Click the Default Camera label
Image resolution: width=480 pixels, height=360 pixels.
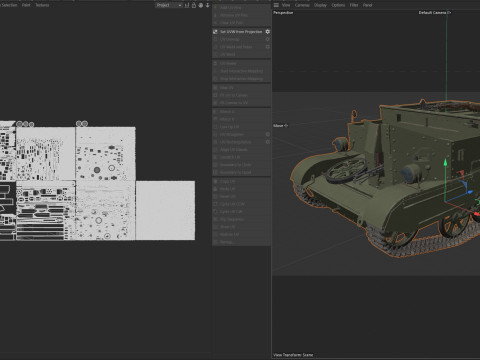pos(432,13)
